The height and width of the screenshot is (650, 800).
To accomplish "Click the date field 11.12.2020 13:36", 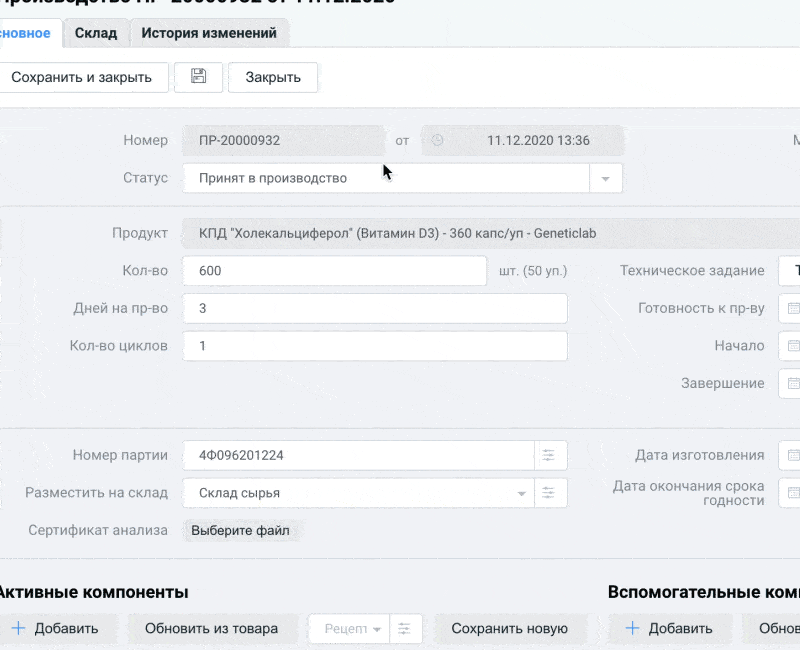I will click(x=522, y=140).
